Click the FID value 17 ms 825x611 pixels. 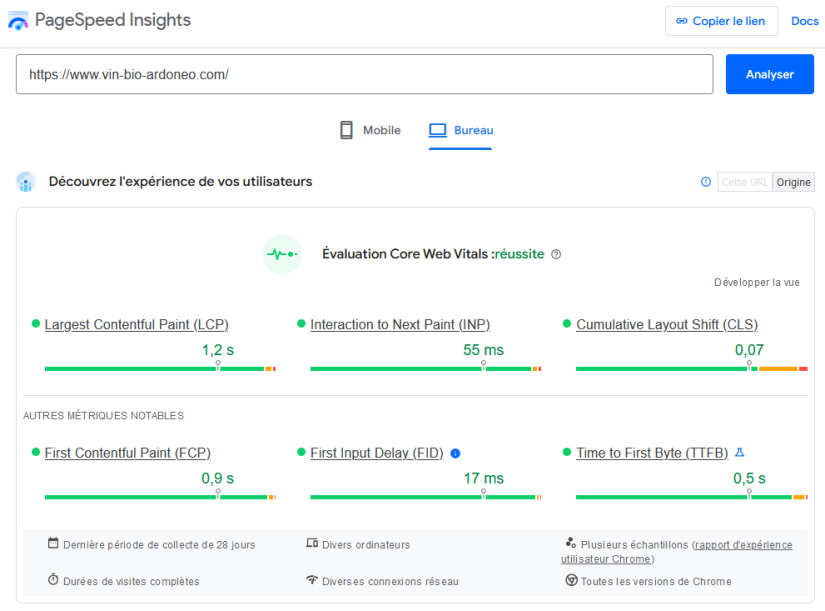click(x=484, y=478)
